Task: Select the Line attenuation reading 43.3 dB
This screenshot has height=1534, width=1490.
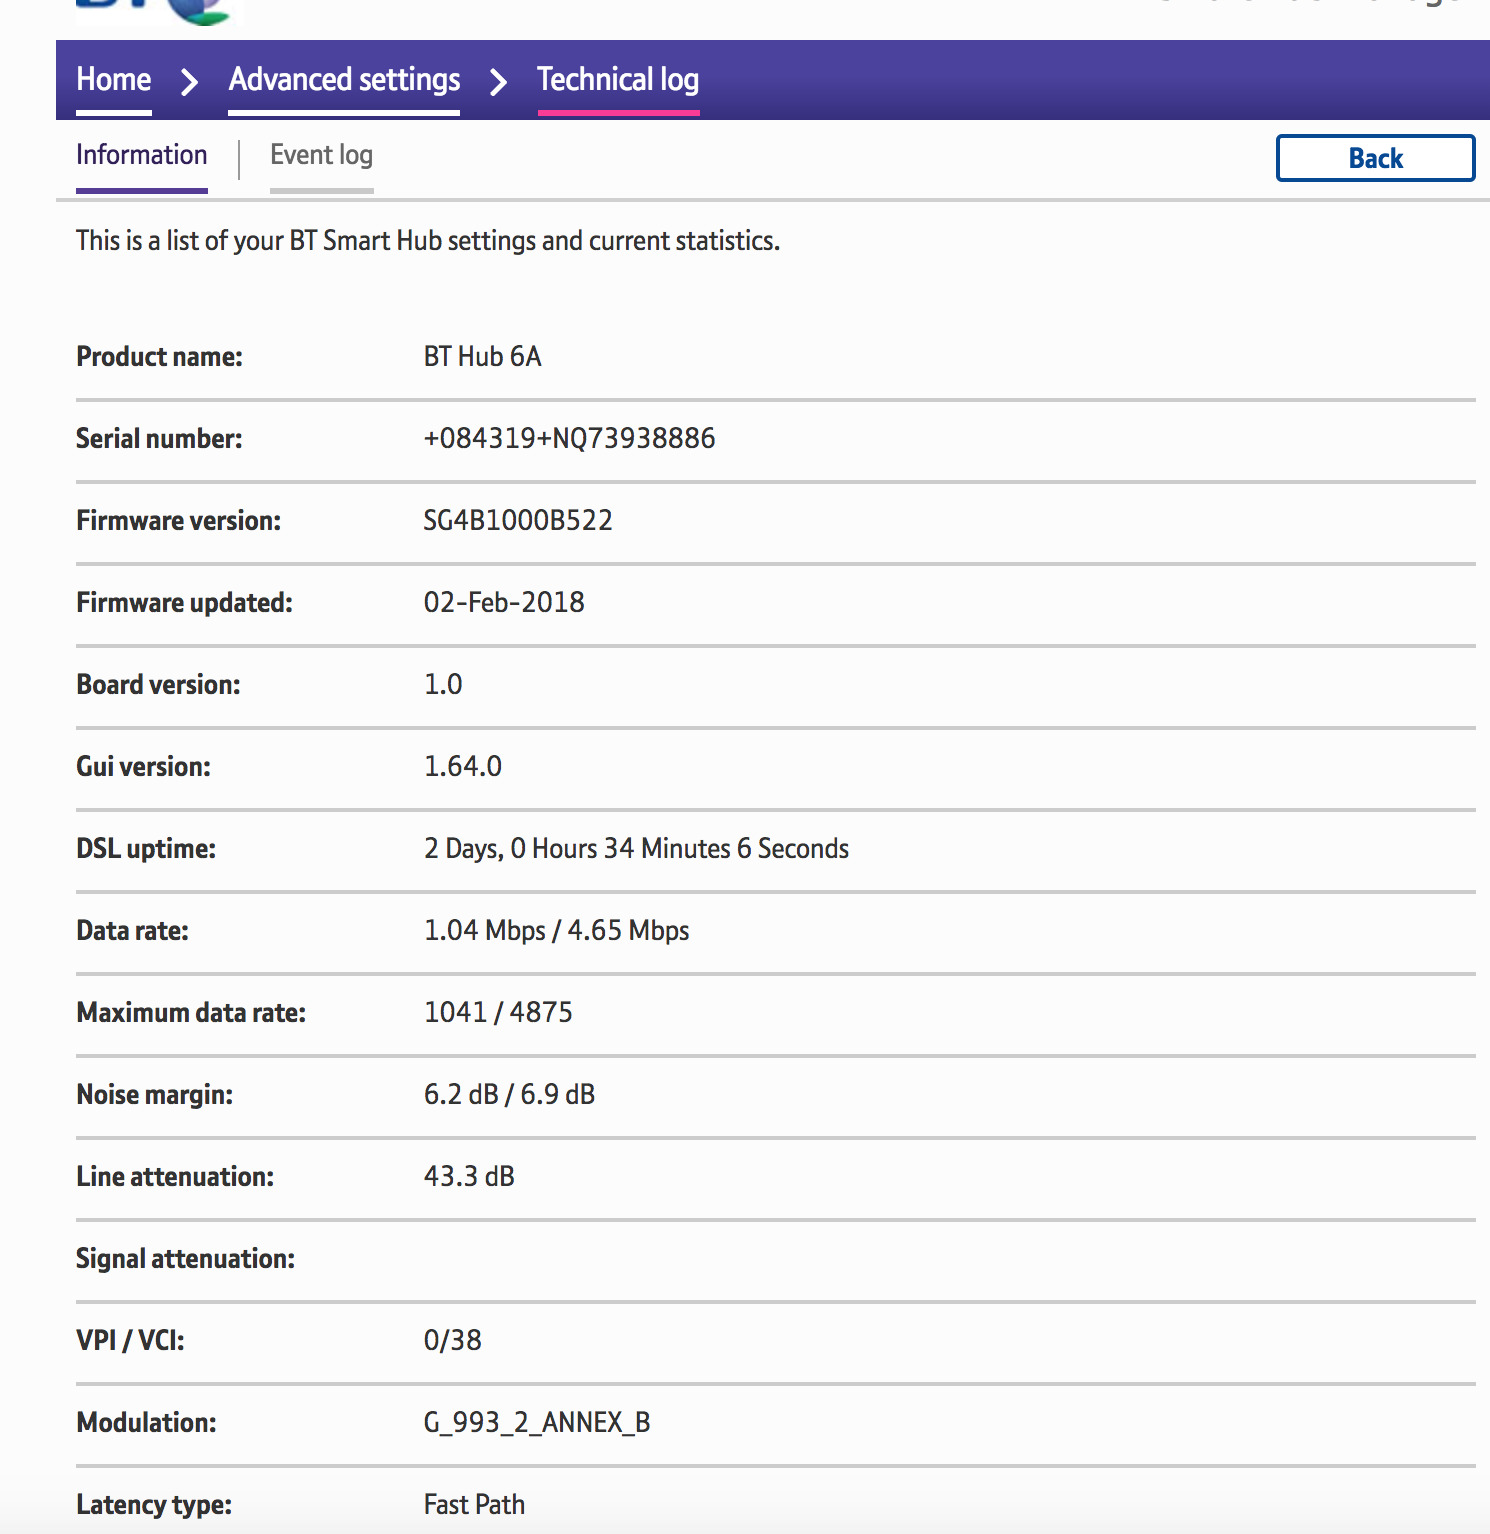Action: pos(469,1176)
